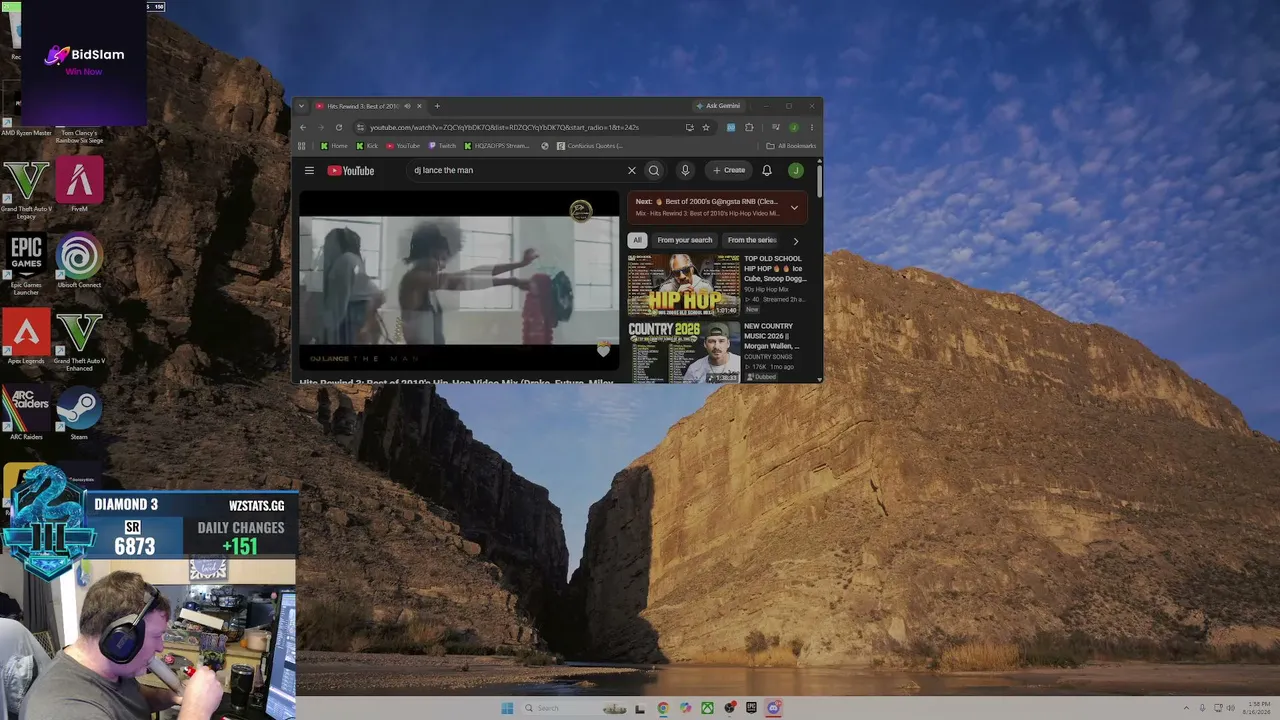This screenshot has width=1280, height=720.
Task: Open the Chrome apps grid shortcut
Action: tap(302, 146)
